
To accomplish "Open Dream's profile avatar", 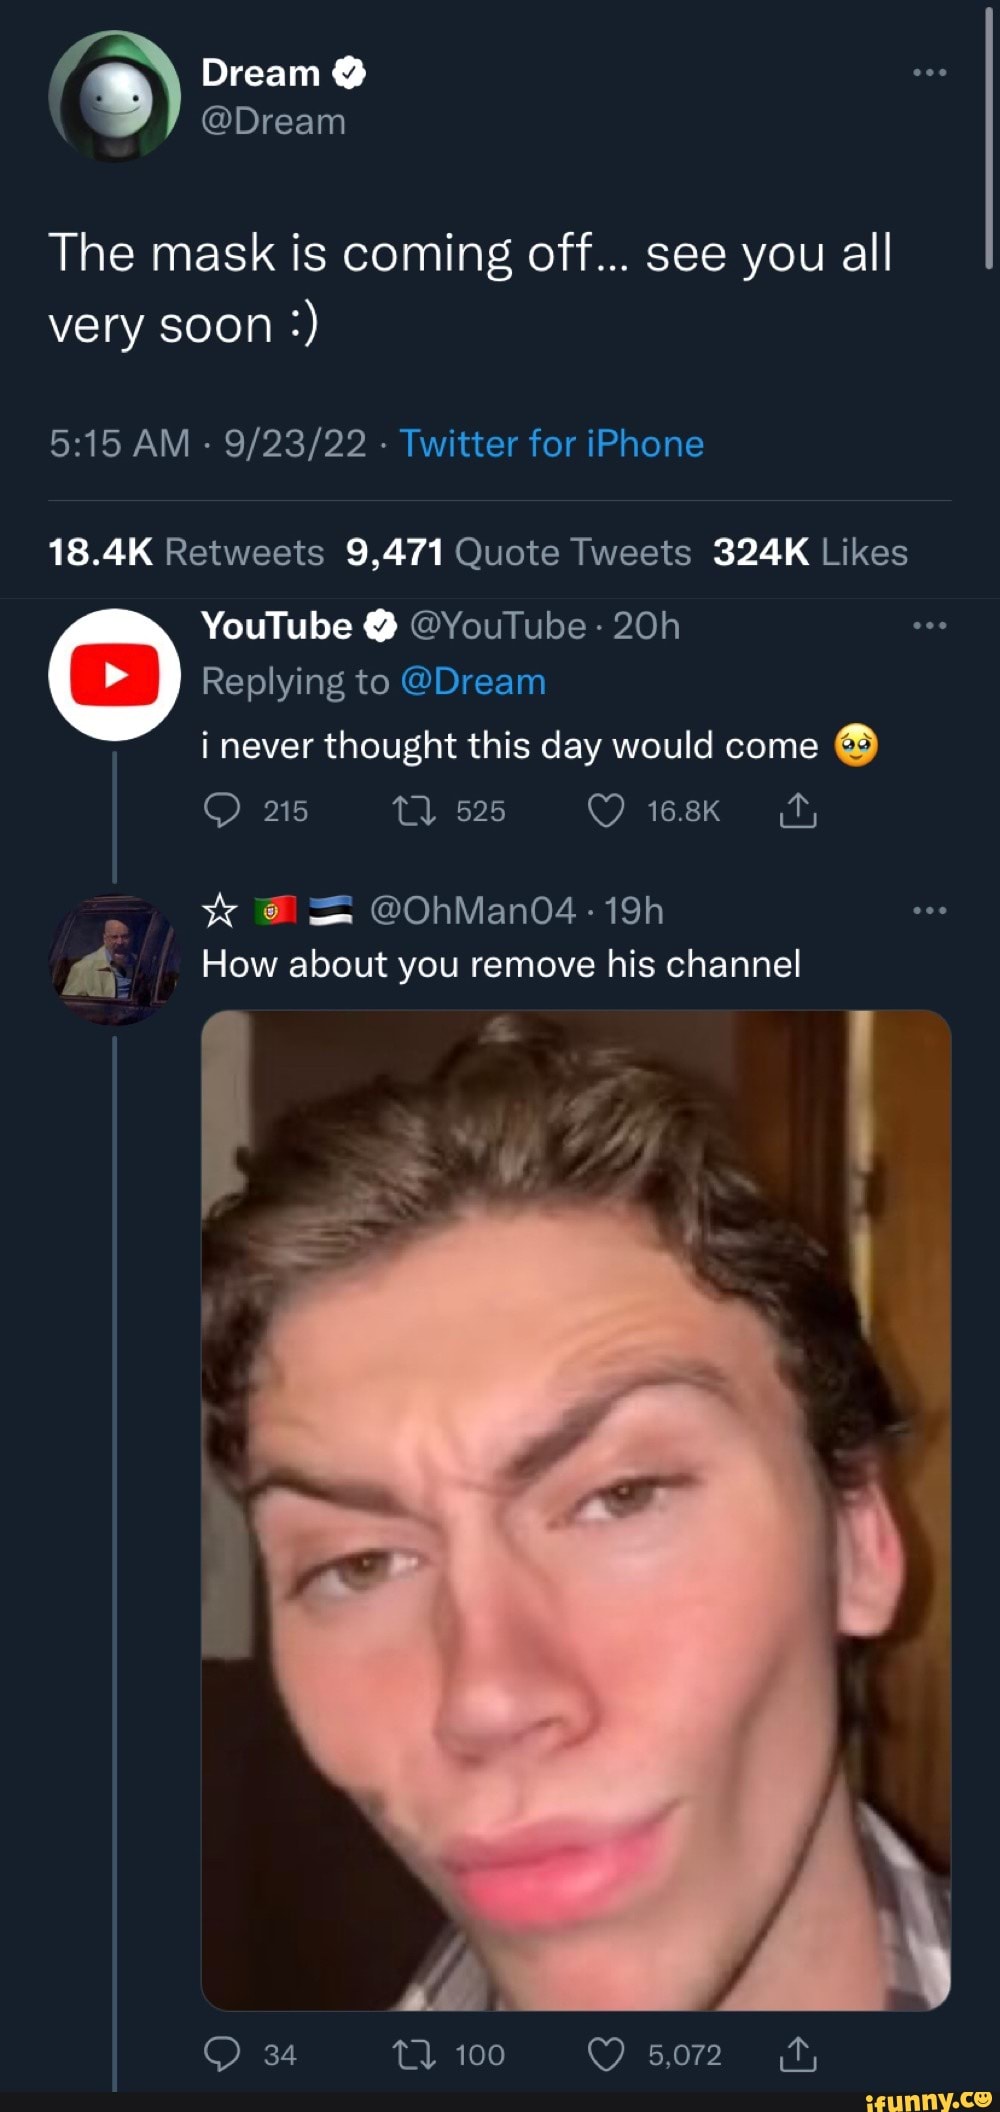I will [115, 96].
